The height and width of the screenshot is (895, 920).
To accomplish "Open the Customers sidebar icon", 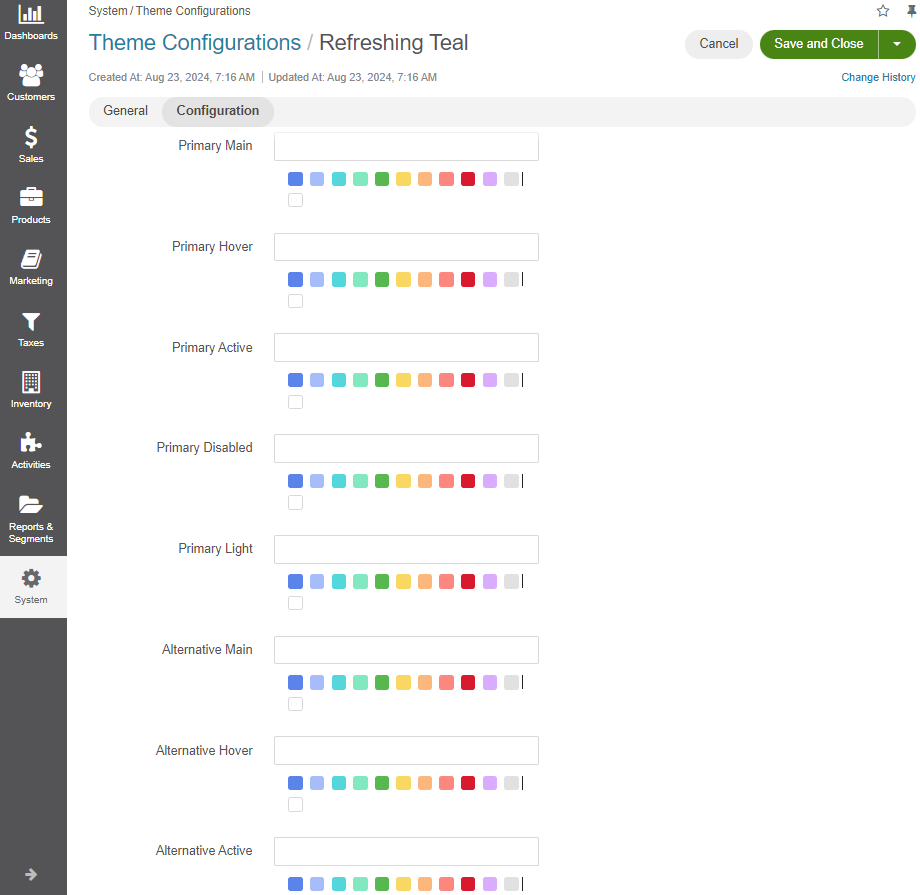I will [x=31, y=75].
